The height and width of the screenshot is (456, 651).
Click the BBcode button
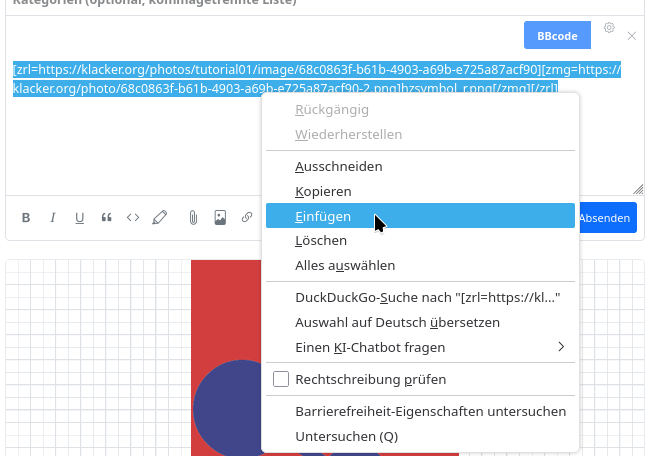[x=557, y=35]
